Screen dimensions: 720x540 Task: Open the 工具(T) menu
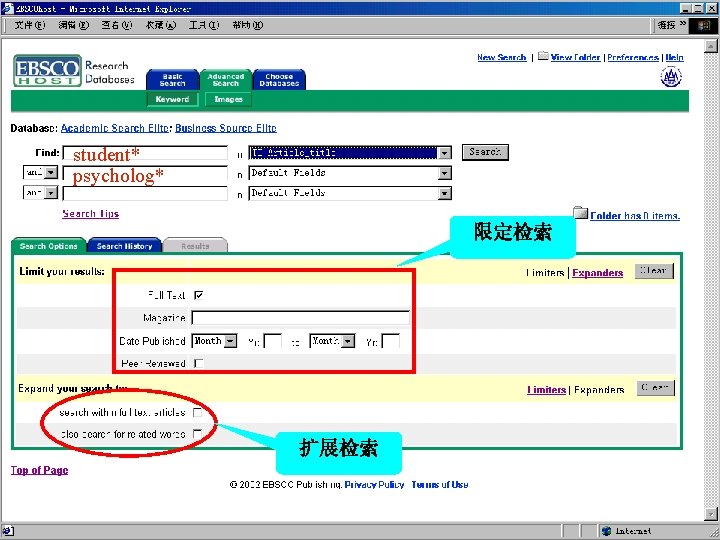point(204,25)
